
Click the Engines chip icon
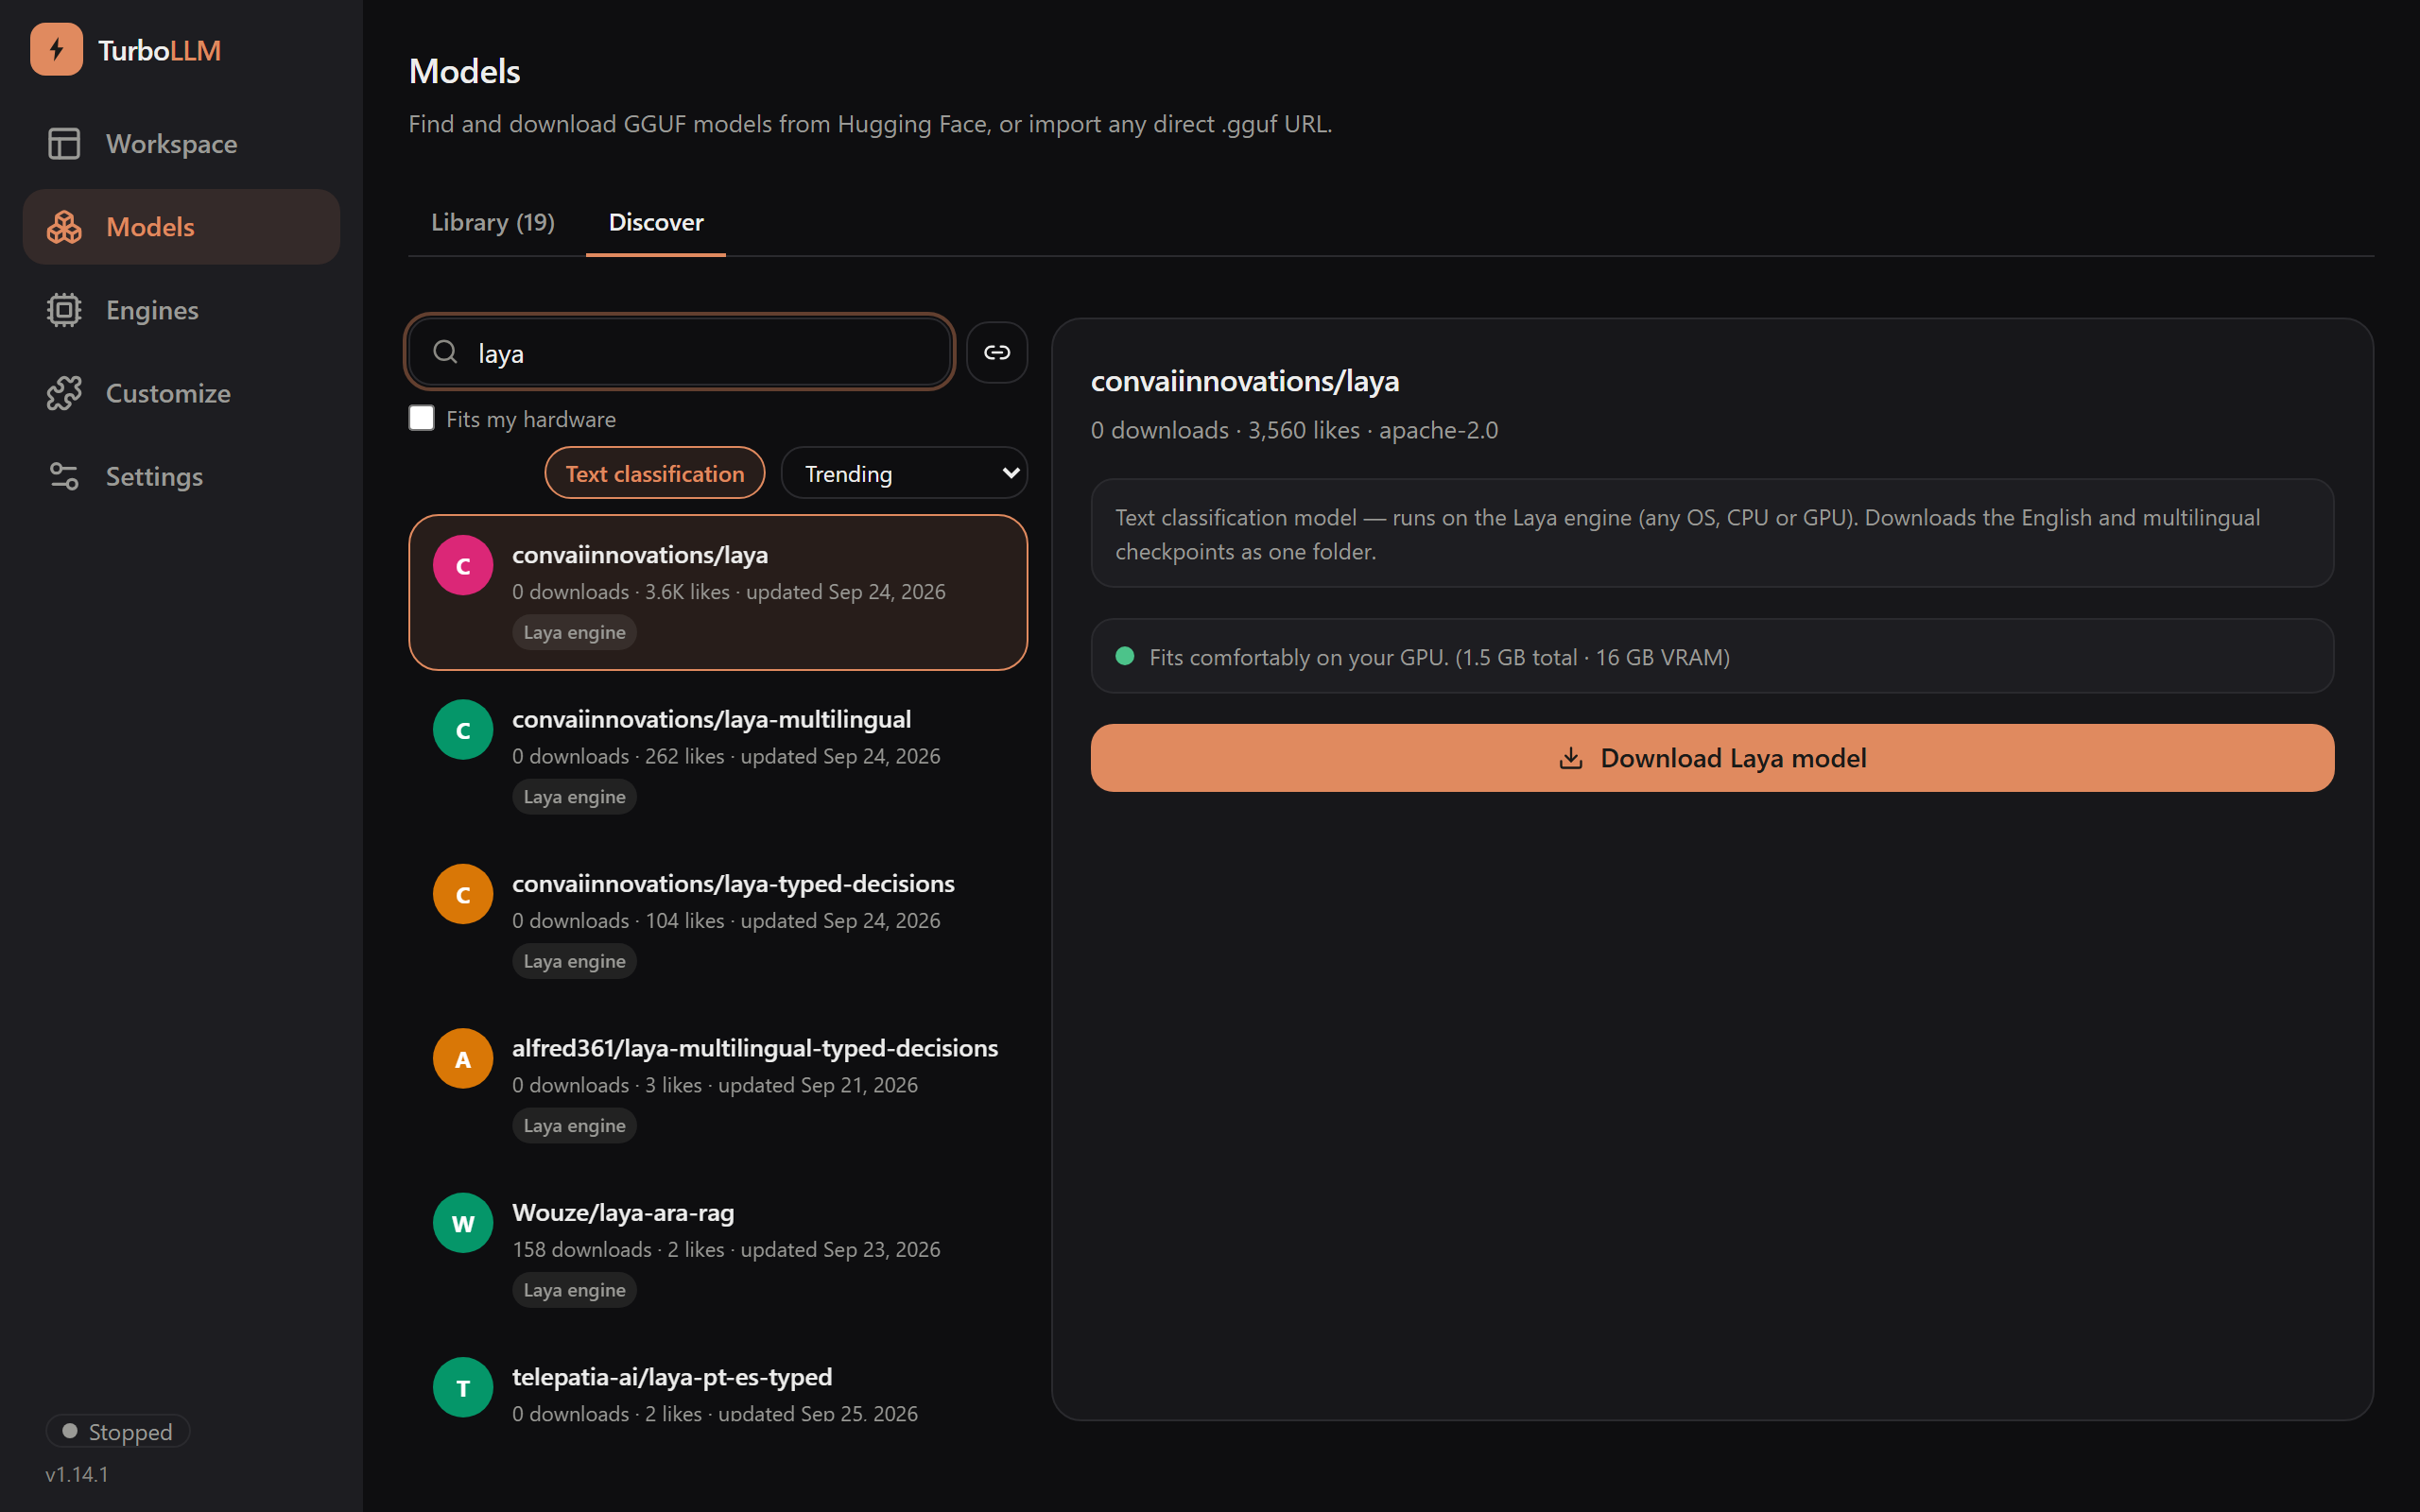click(64, 310)
